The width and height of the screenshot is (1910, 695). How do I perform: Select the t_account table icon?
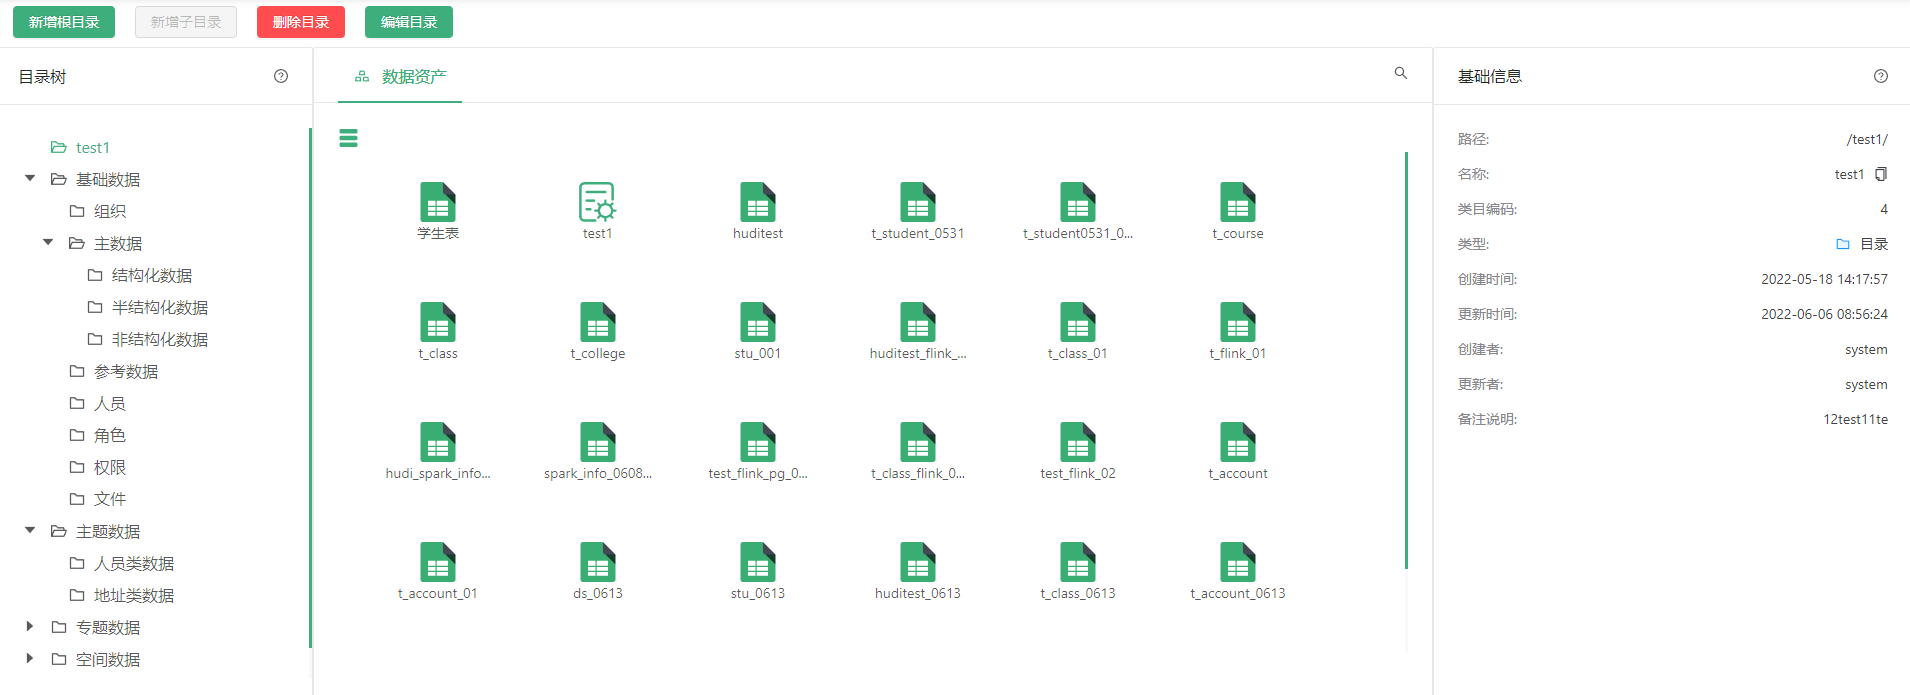pyautogui.click(x=1238, y=442)
